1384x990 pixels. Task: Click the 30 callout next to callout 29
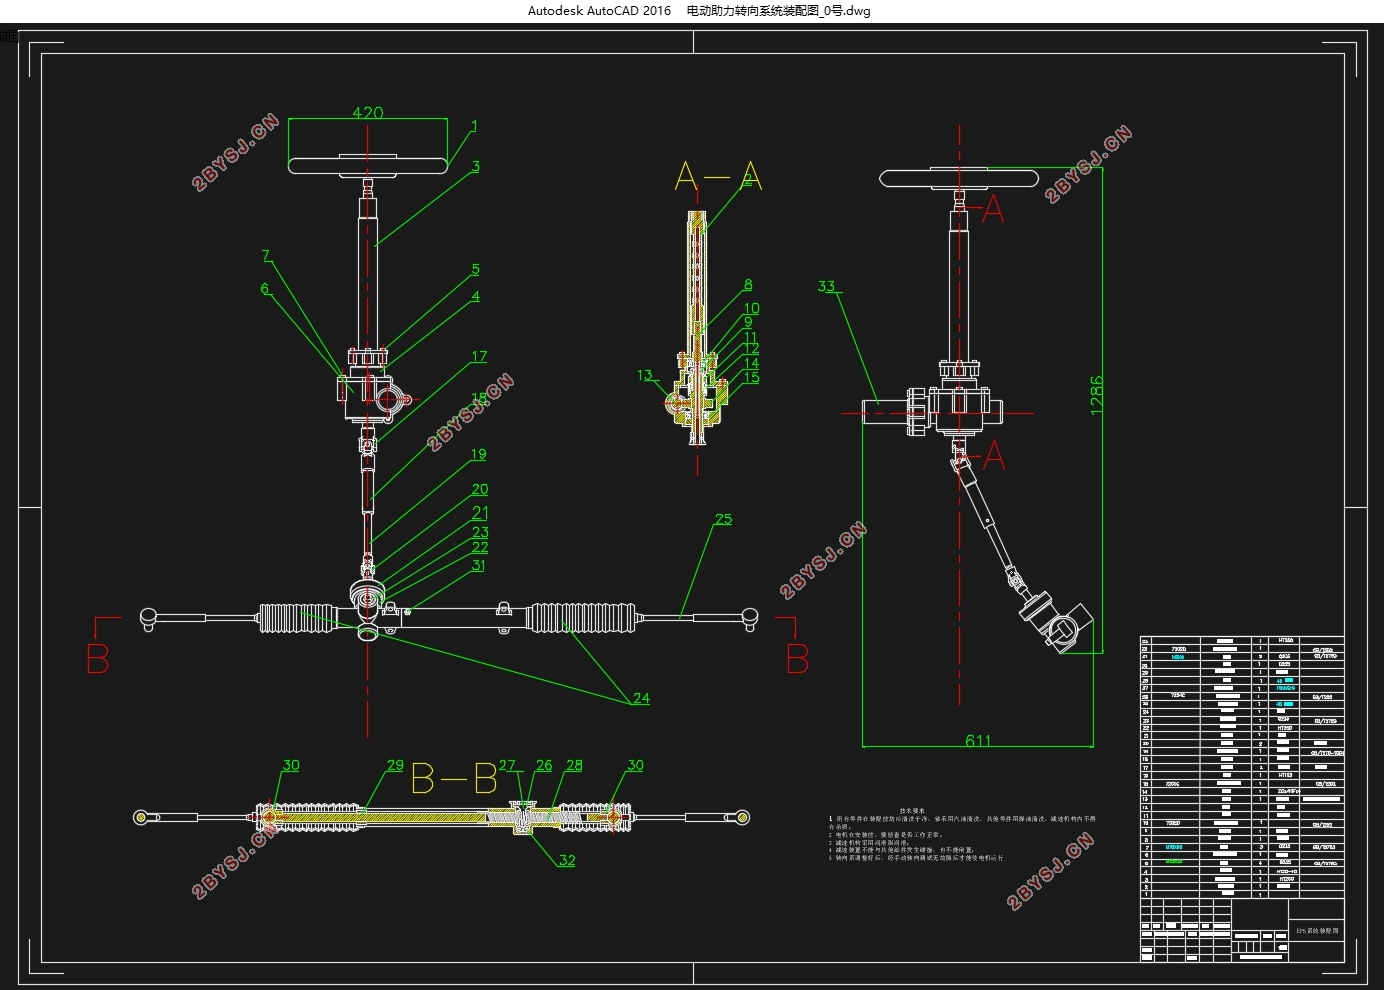click(291, 765)
